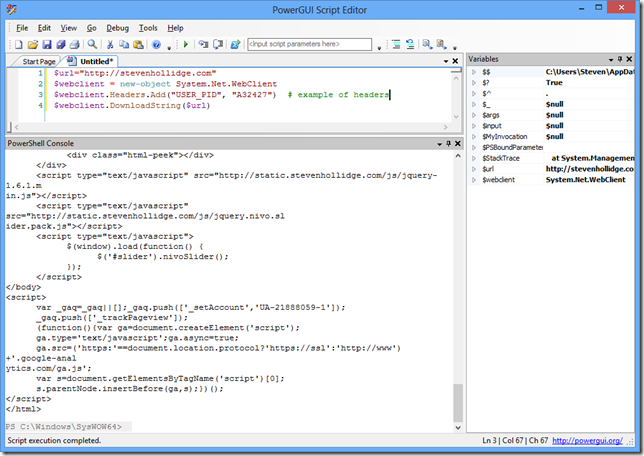Click the second search-in-script toolbar icon

tap(441, 44)
